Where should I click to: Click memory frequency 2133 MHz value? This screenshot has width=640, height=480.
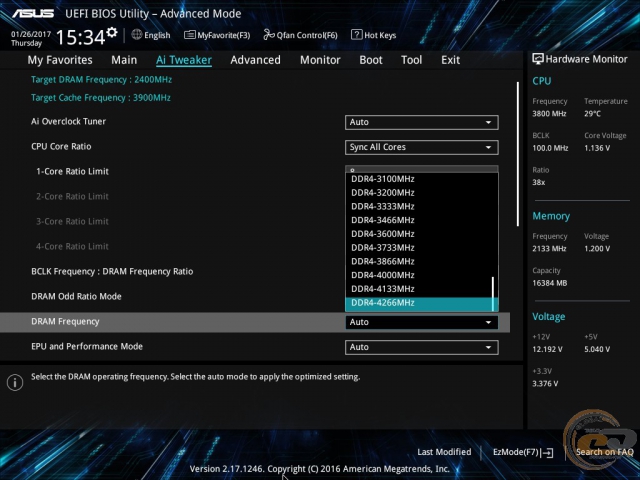(x=549, y=249)
